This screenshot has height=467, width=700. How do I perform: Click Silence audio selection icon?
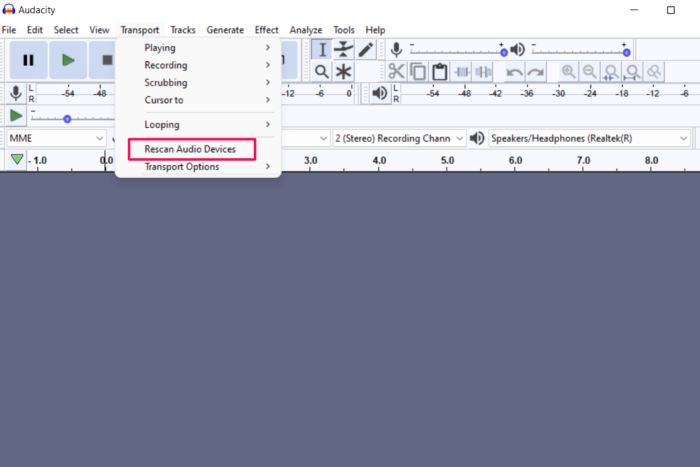[x=483, y=71]
